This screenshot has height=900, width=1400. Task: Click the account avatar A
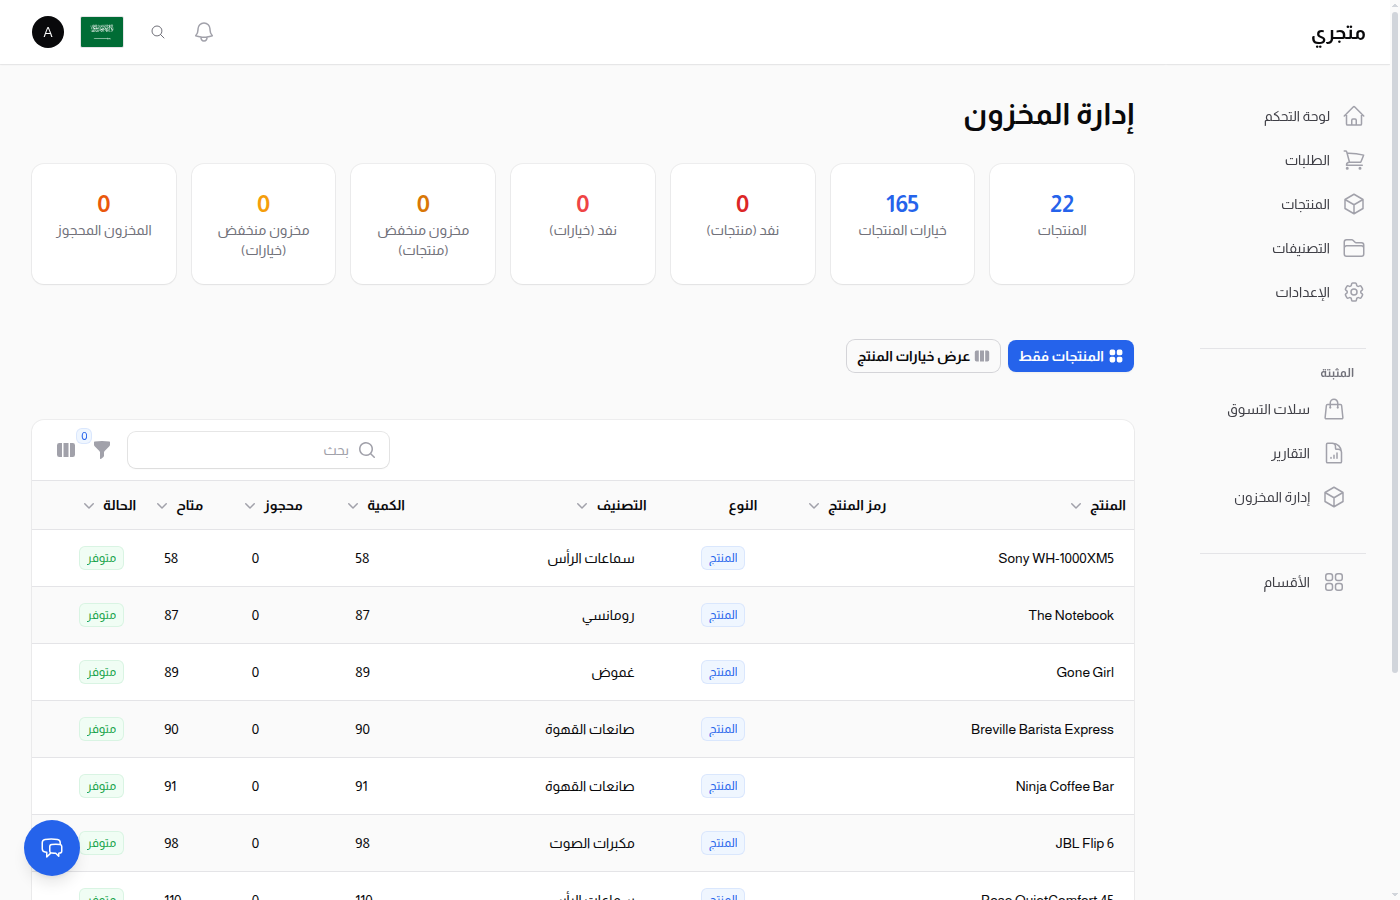tap(47, 32)
